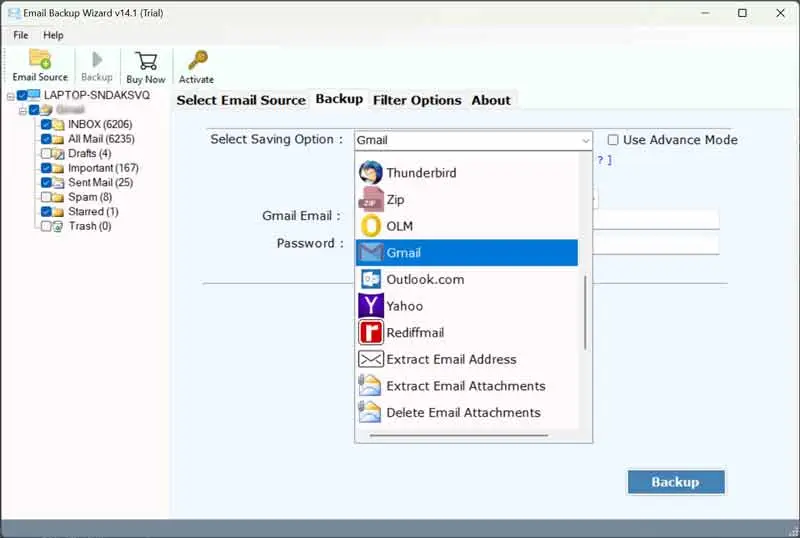The height and width of the screenshot is (538, 800).
Task: Select Rediffmail saving option
Action: coord(415,333)
